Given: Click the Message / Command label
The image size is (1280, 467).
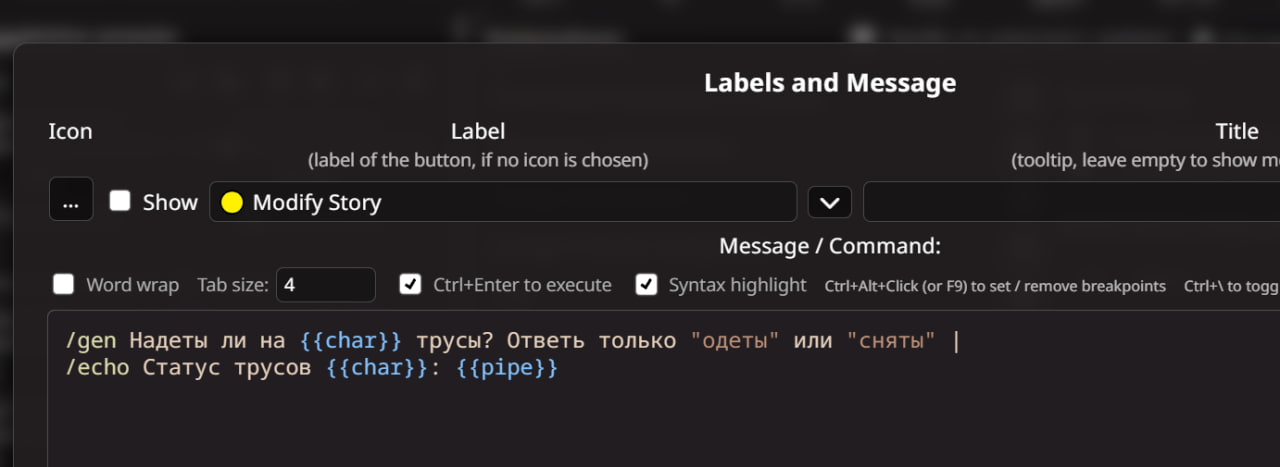Looking at the screenshot, I should (830, 246).
